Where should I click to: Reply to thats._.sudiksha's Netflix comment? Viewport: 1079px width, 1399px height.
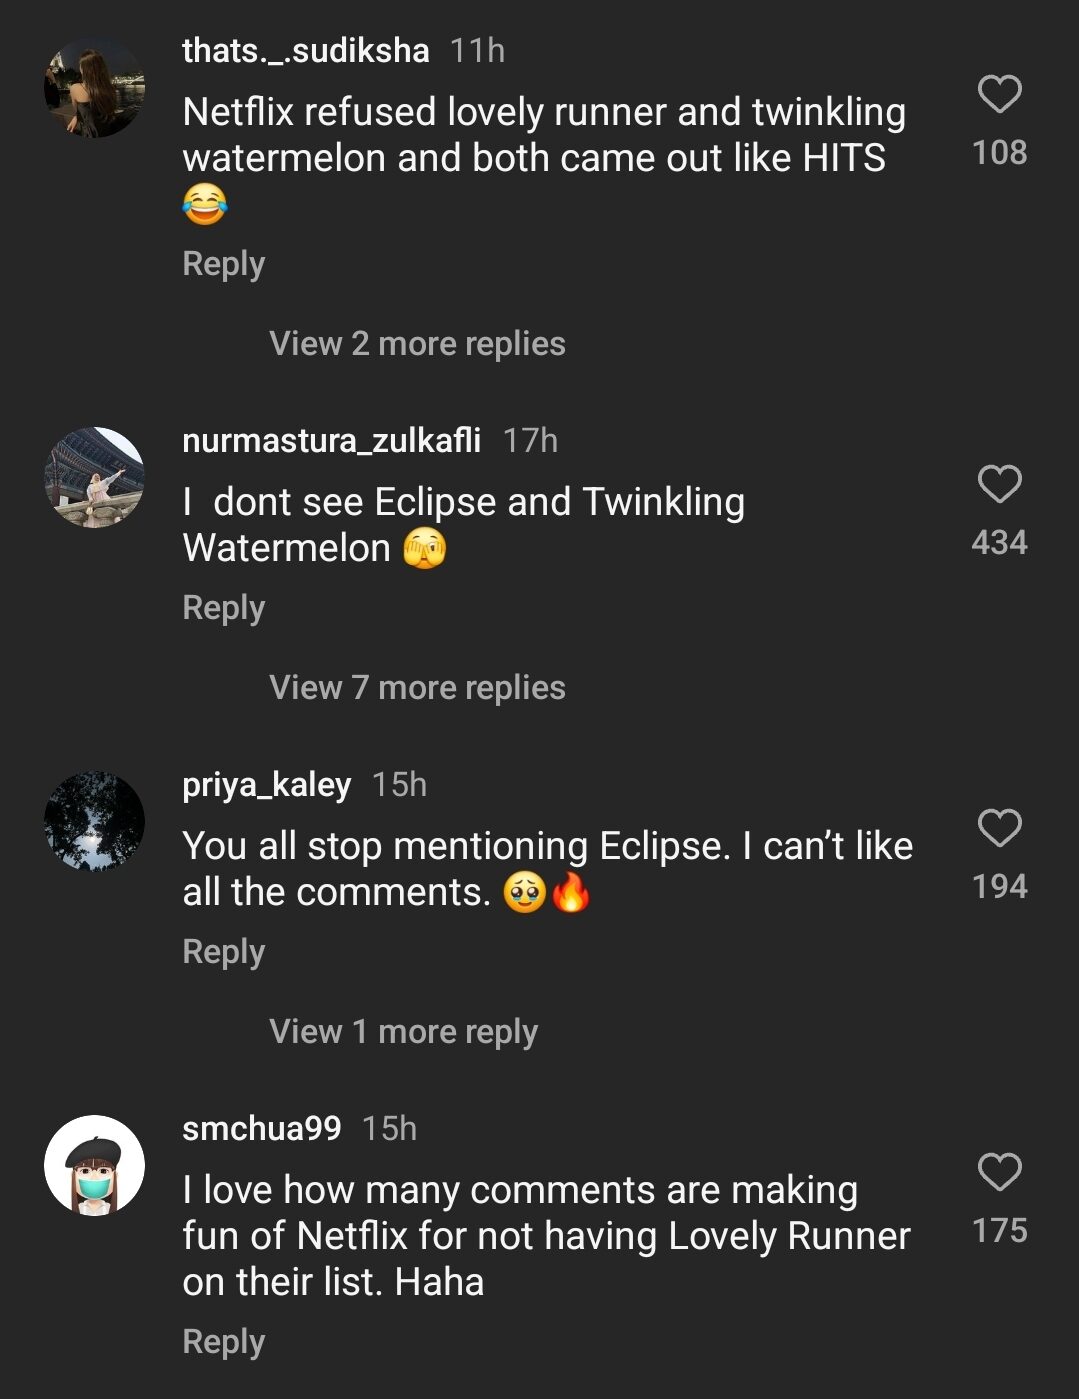coord(222,263)
